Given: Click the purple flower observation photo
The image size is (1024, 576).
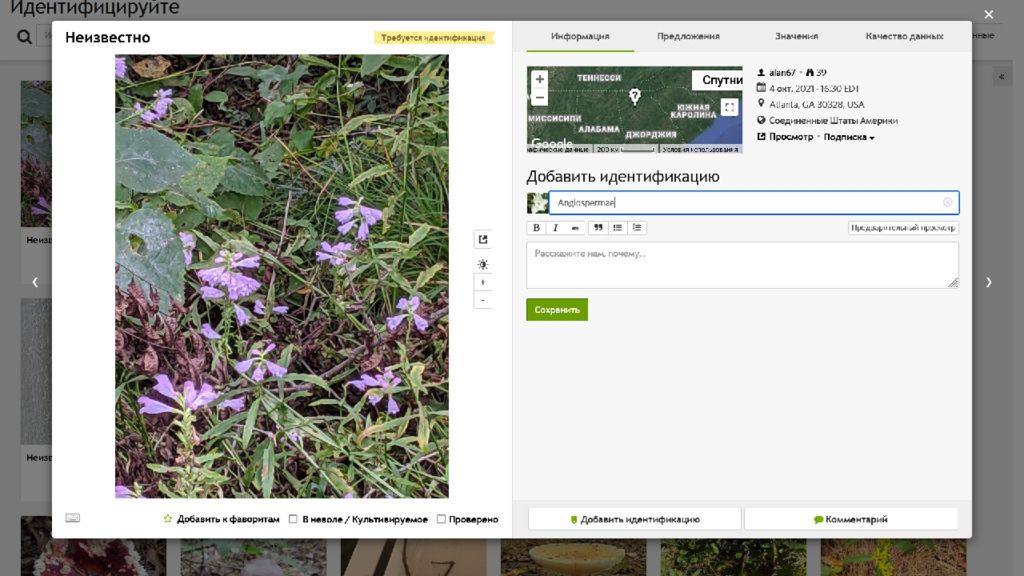Looking at the screenshot, I should (x=281, y=276).
